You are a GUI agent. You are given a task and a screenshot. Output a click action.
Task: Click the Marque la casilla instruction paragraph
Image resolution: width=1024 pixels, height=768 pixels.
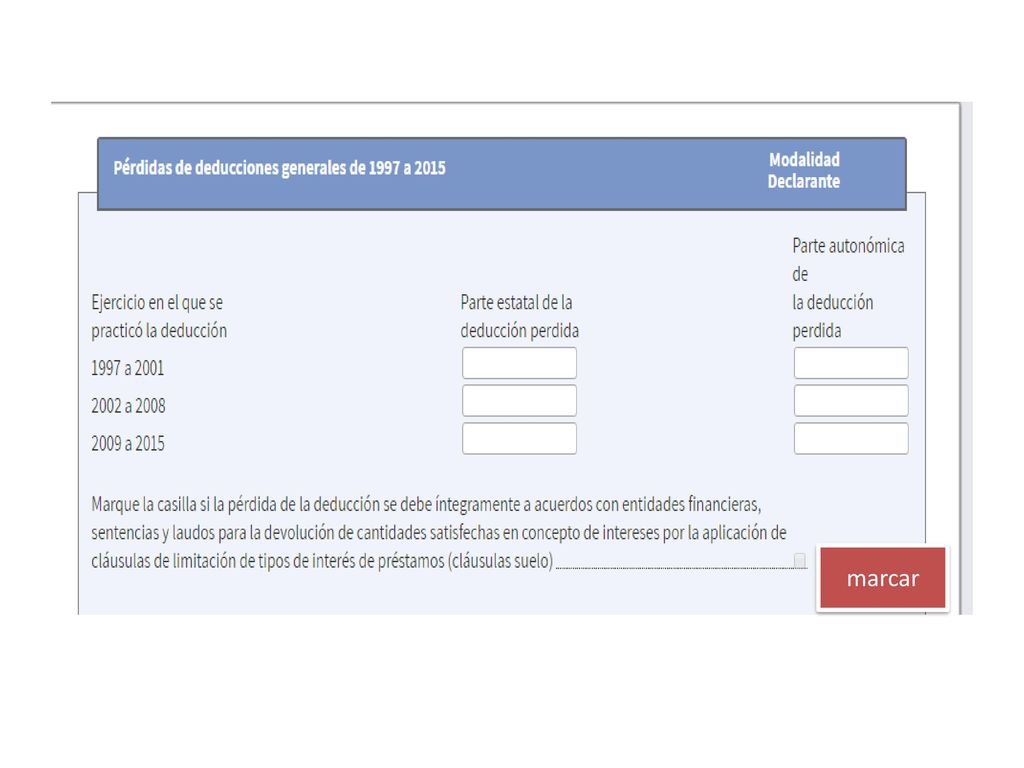pos(439,532)
